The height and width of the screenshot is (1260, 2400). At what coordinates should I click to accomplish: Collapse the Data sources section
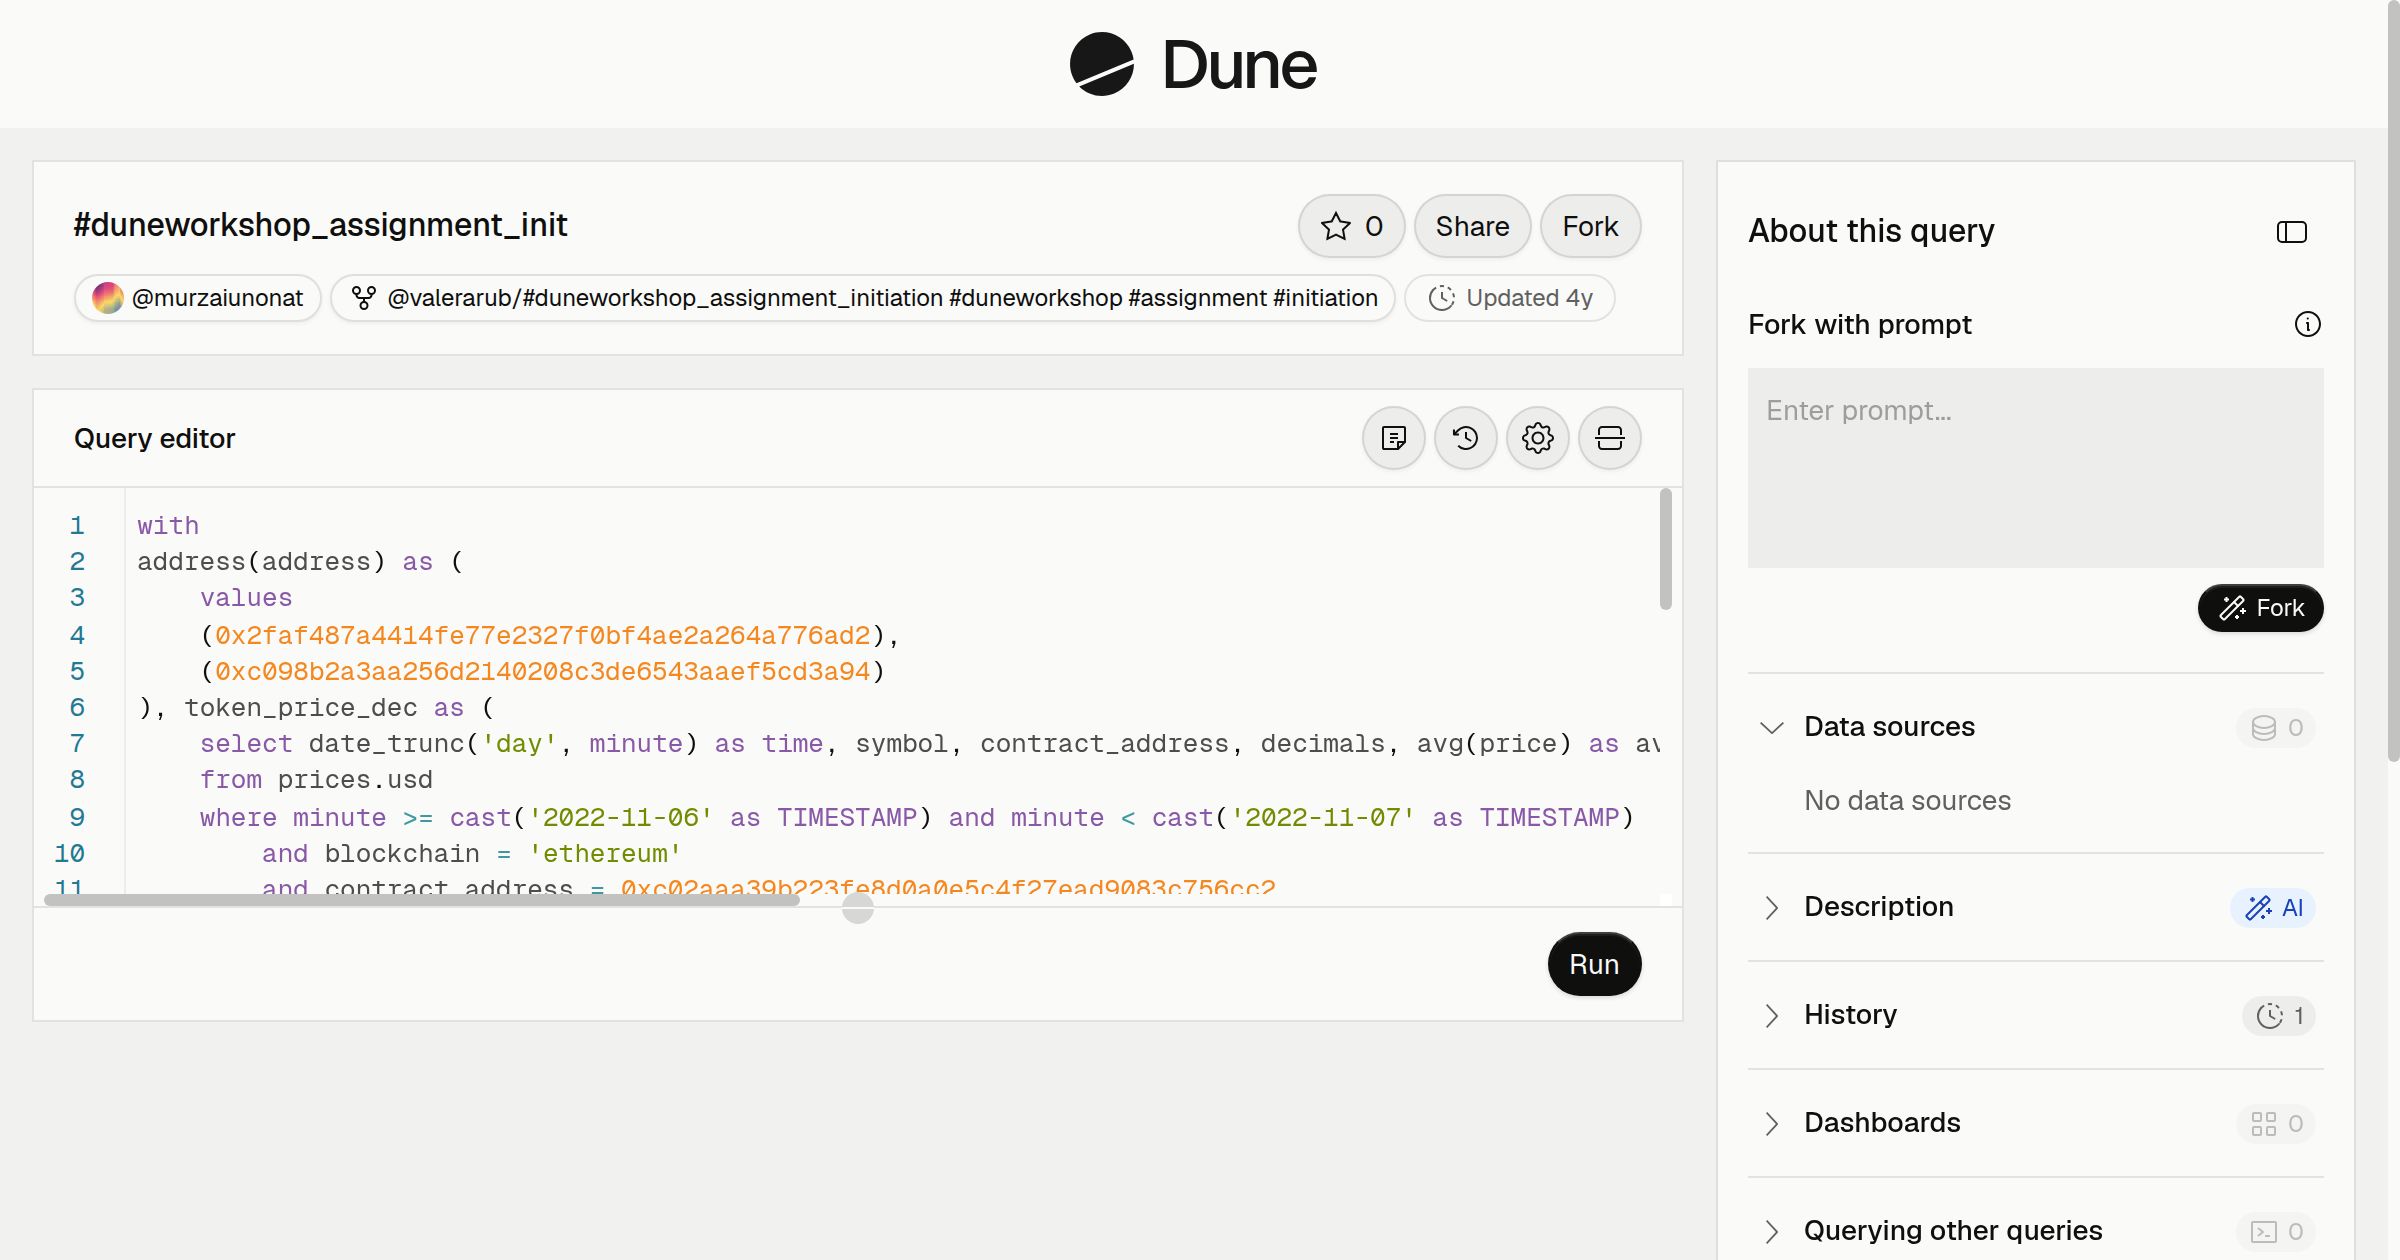coord(1771,727)
